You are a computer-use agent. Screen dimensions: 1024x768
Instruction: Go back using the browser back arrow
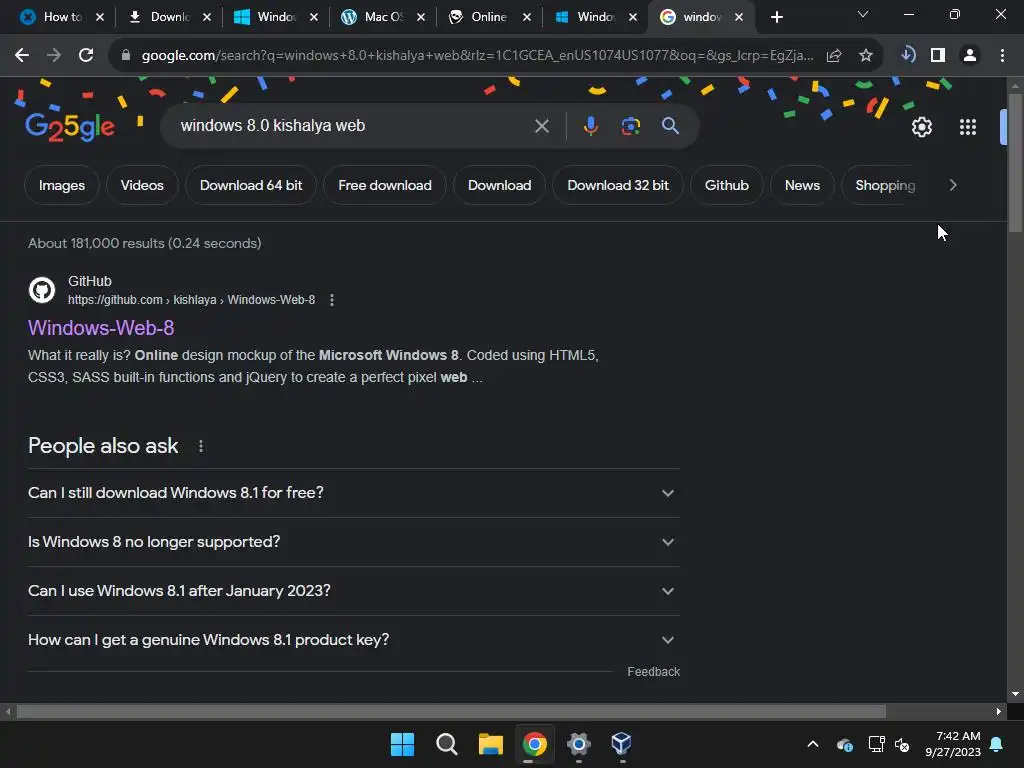(22, 56)
